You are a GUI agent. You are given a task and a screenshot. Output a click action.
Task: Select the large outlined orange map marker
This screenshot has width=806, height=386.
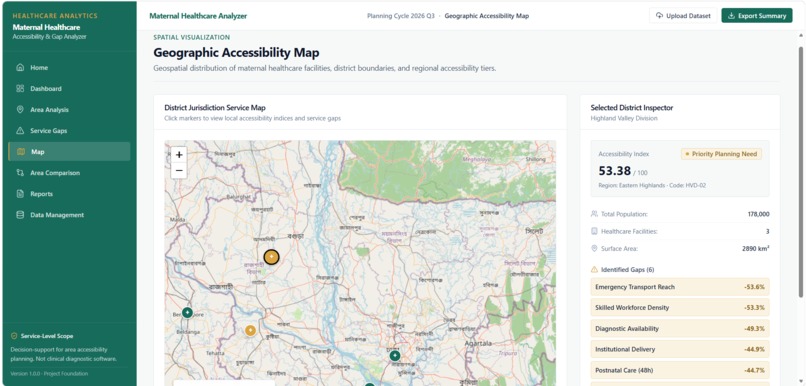271,257
